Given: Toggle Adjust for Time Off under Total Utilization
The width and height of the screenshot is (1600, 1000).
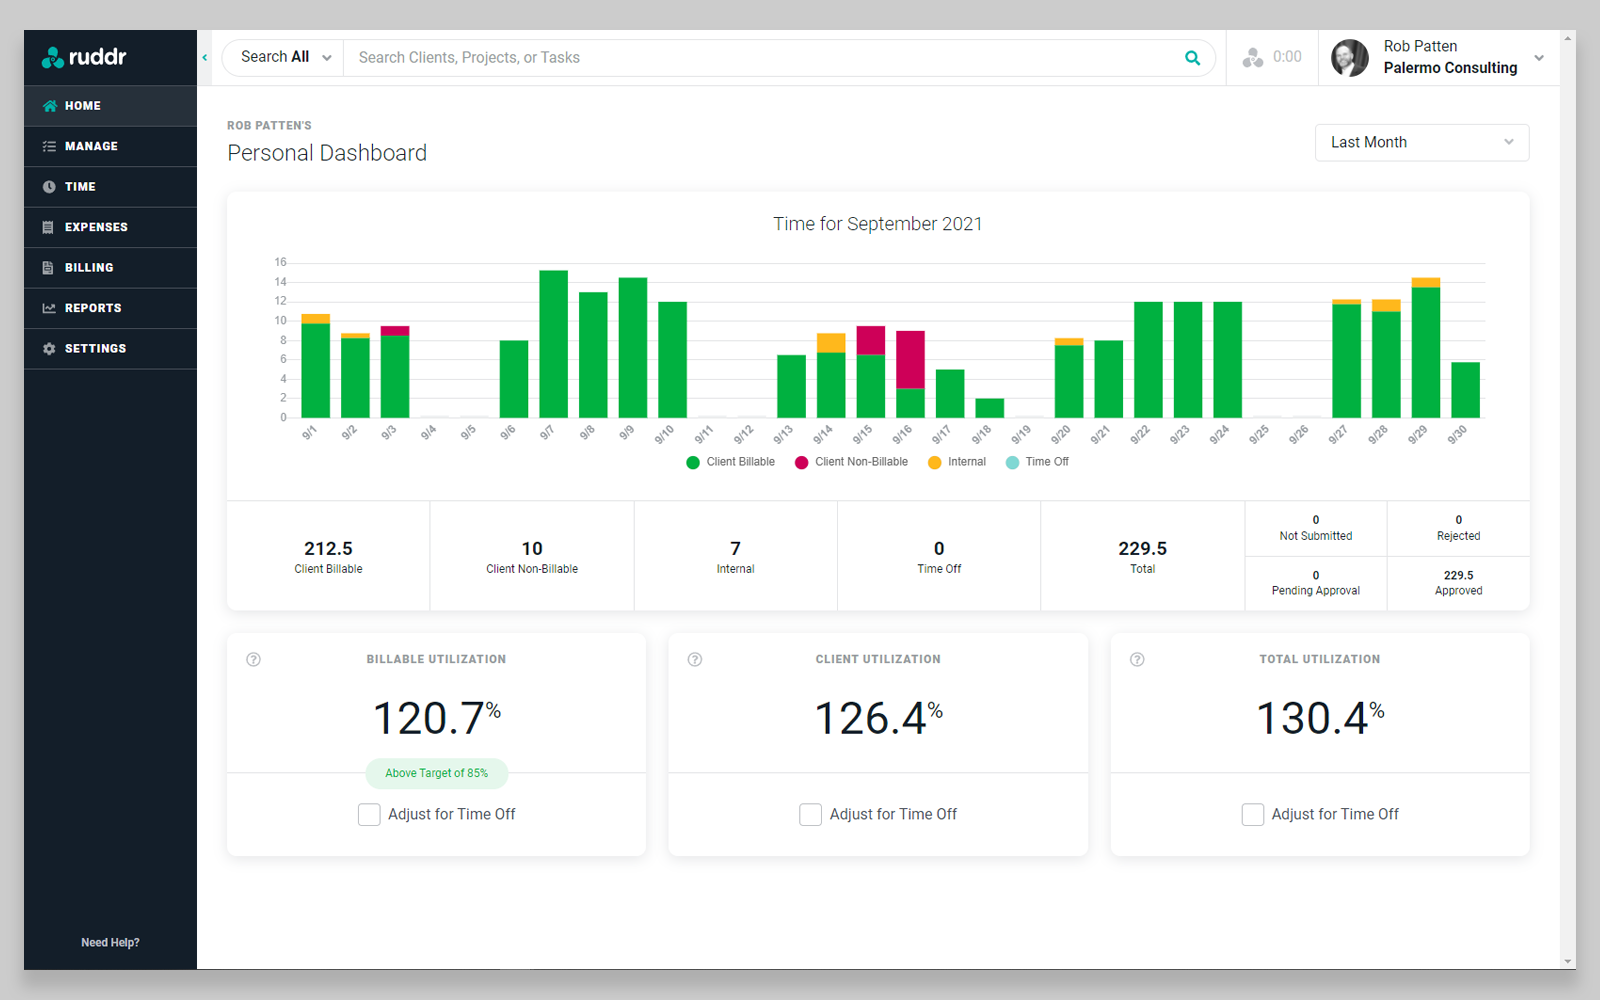Looking at the screenshot, I should pyautogui.click(x=1253, y=814).
